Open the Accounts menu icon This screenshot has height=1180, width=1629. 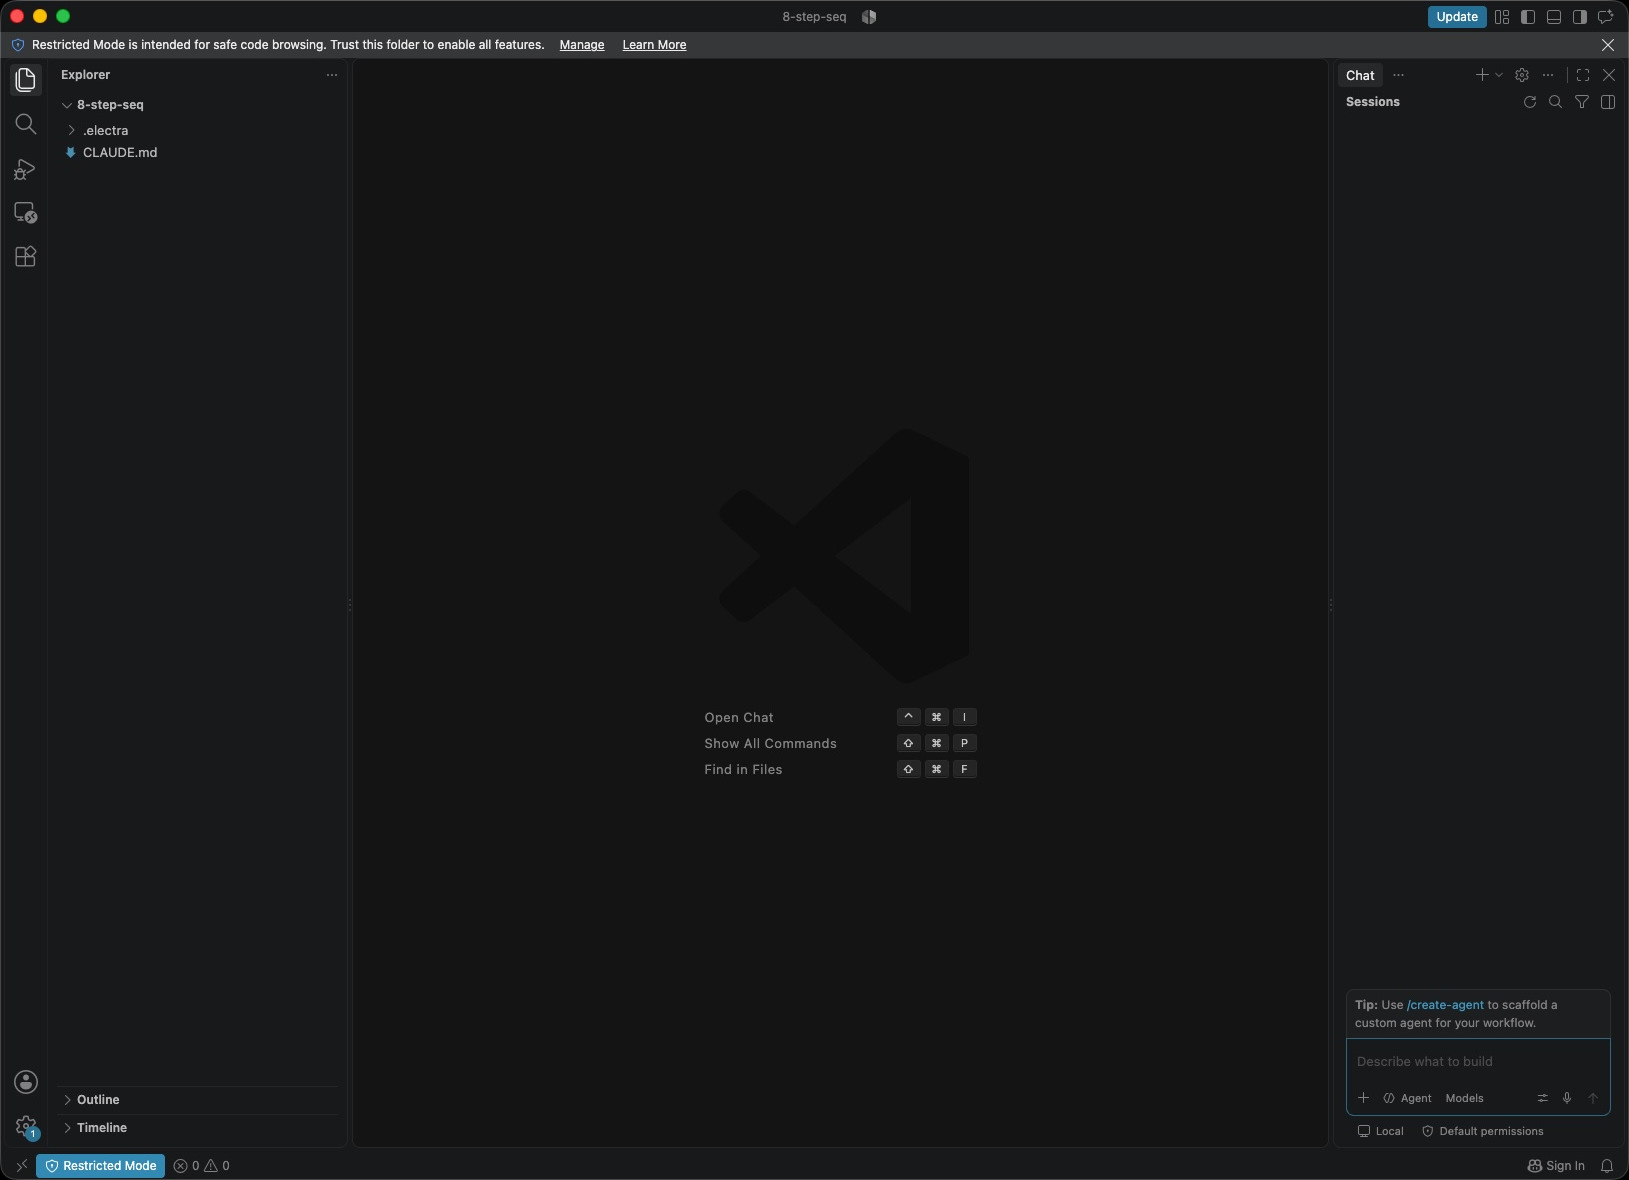tap(26, 1082)
